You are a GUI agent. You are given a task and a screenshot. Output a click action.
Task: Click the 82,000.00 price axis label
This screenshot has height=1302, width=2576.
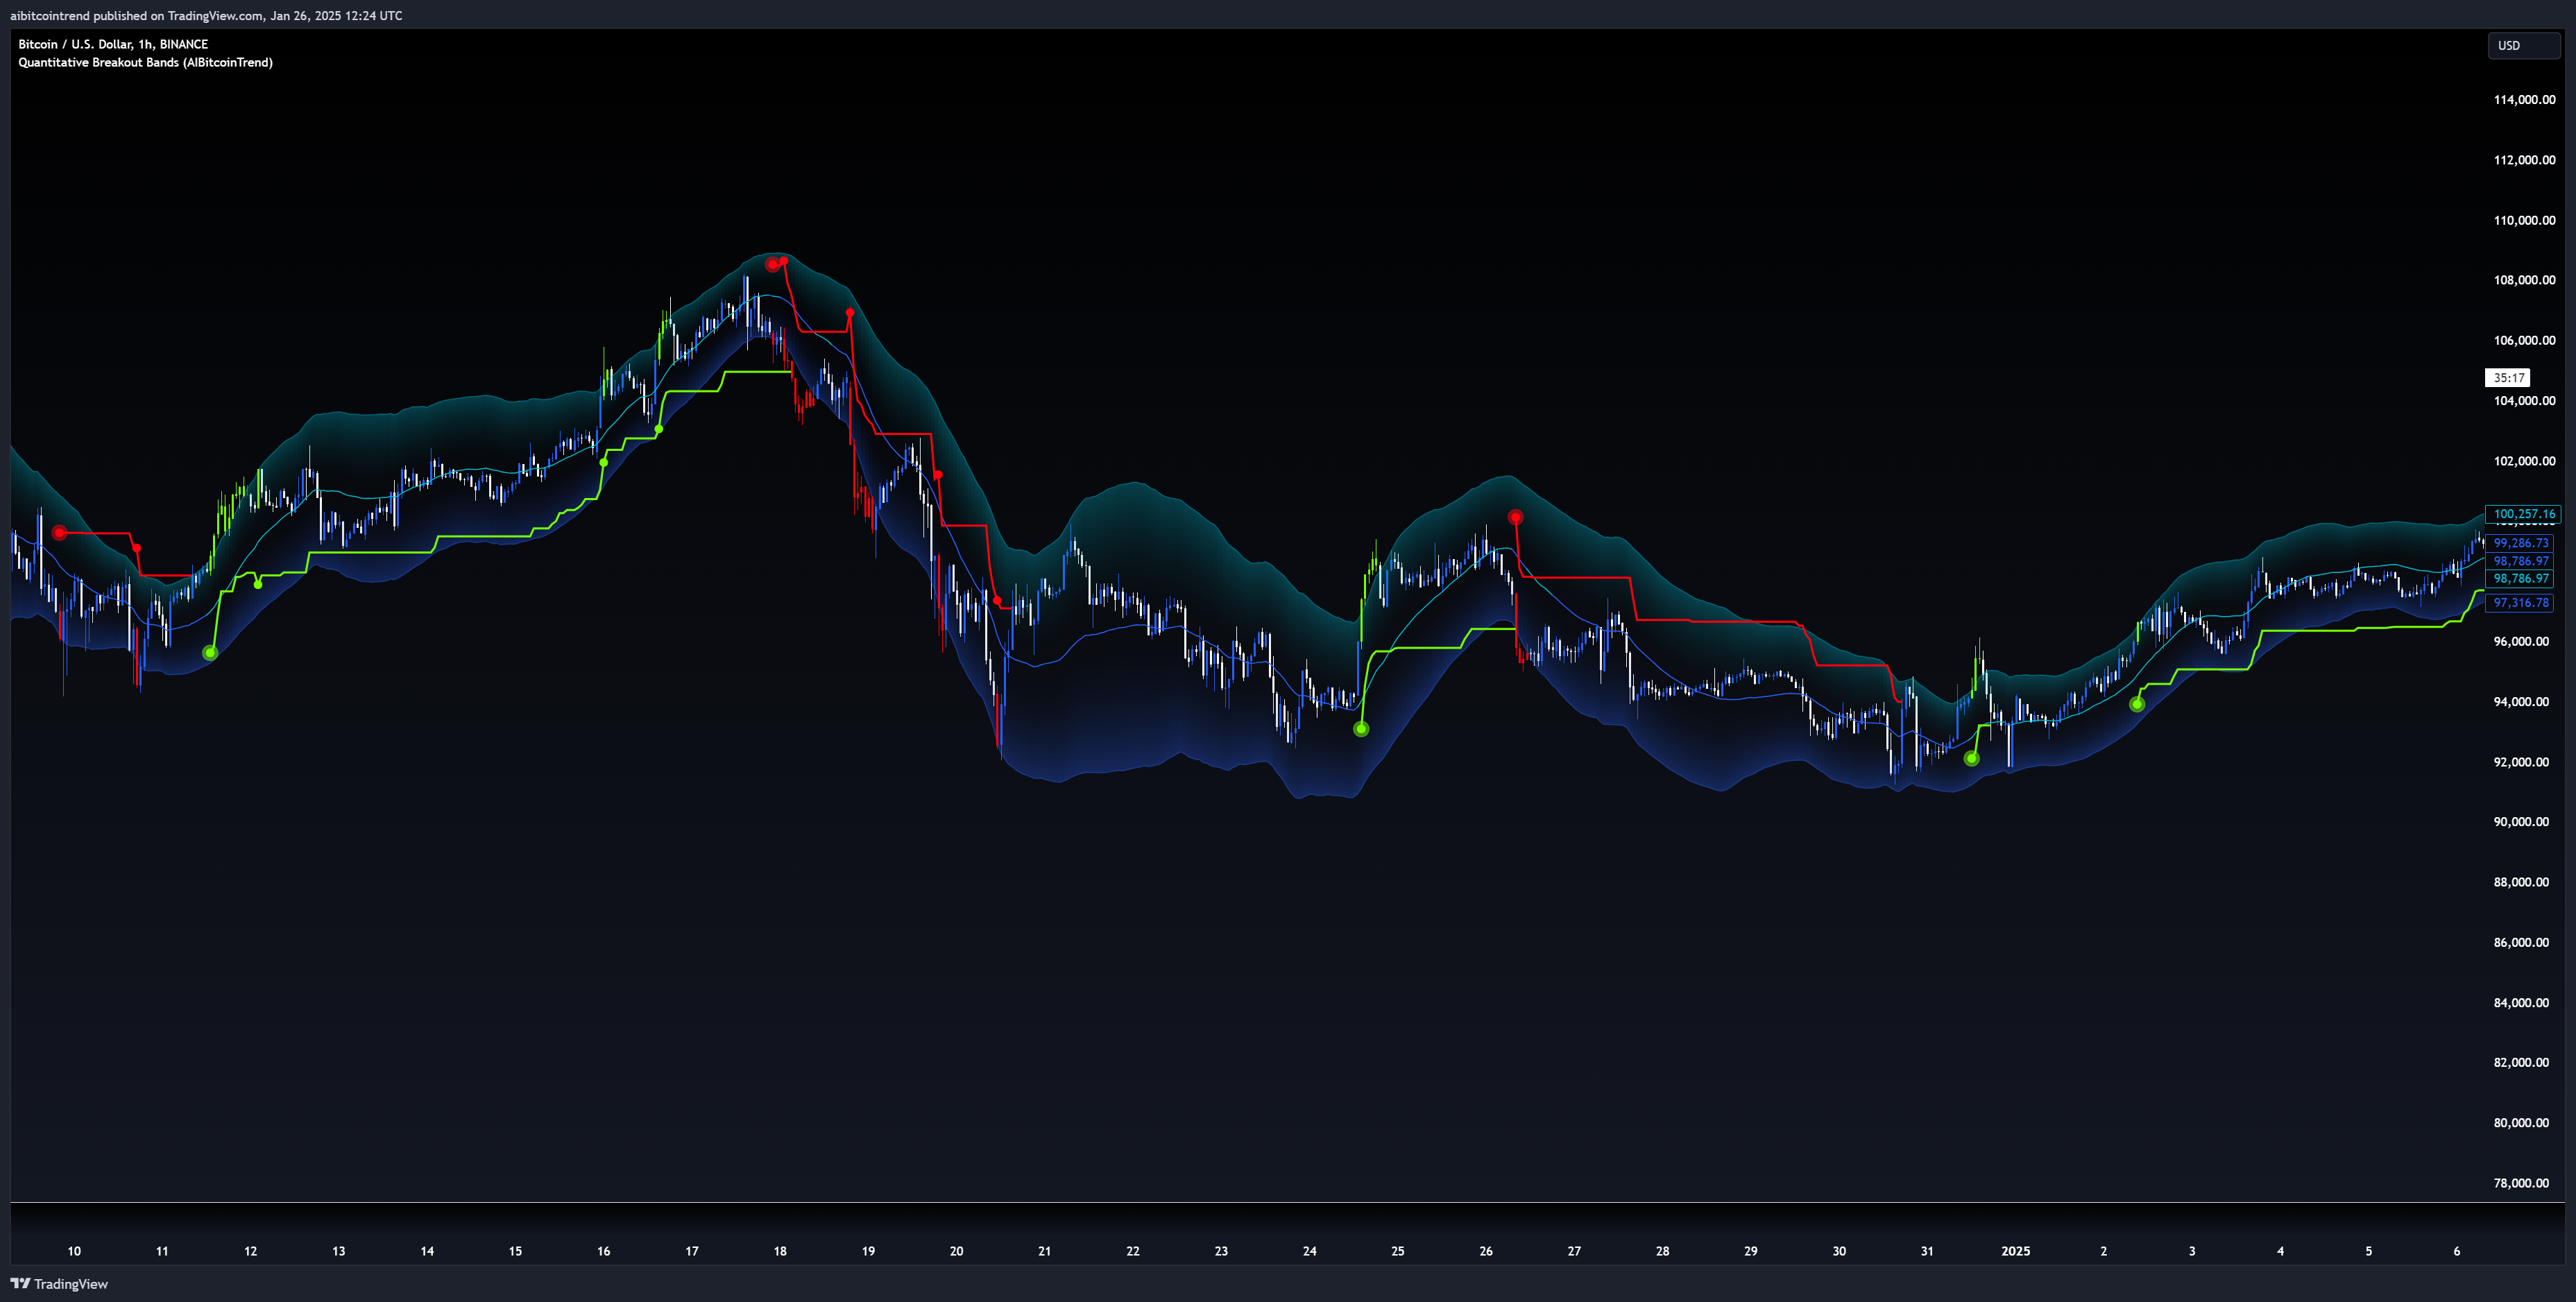(2521, 1063)
